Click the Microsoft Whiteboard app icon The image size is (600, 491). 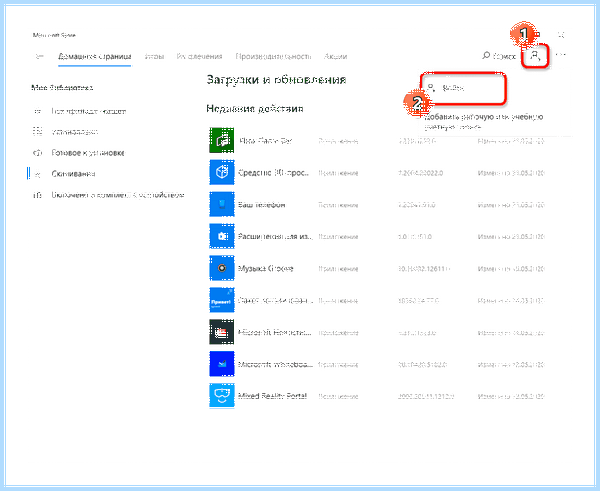click(222, 364)
